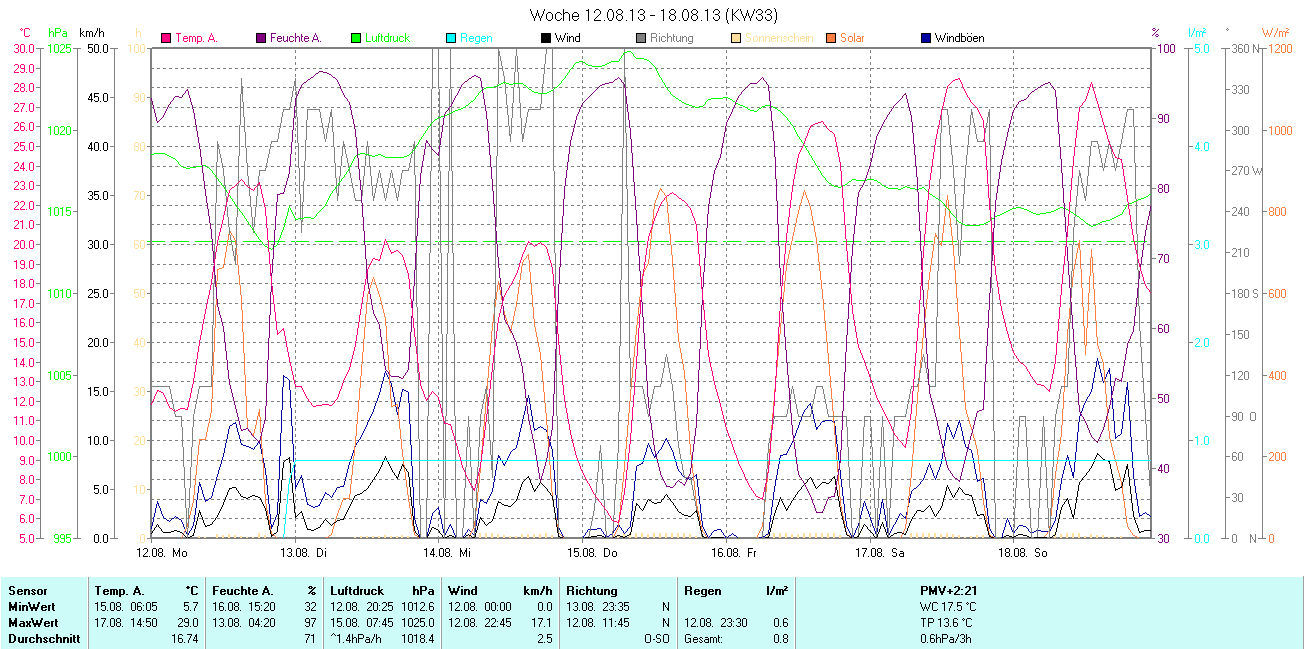Click the 'Durchschnitt' row label
Screen dimensions: 1304x649
pyautogui.click(x=43, y=639)
